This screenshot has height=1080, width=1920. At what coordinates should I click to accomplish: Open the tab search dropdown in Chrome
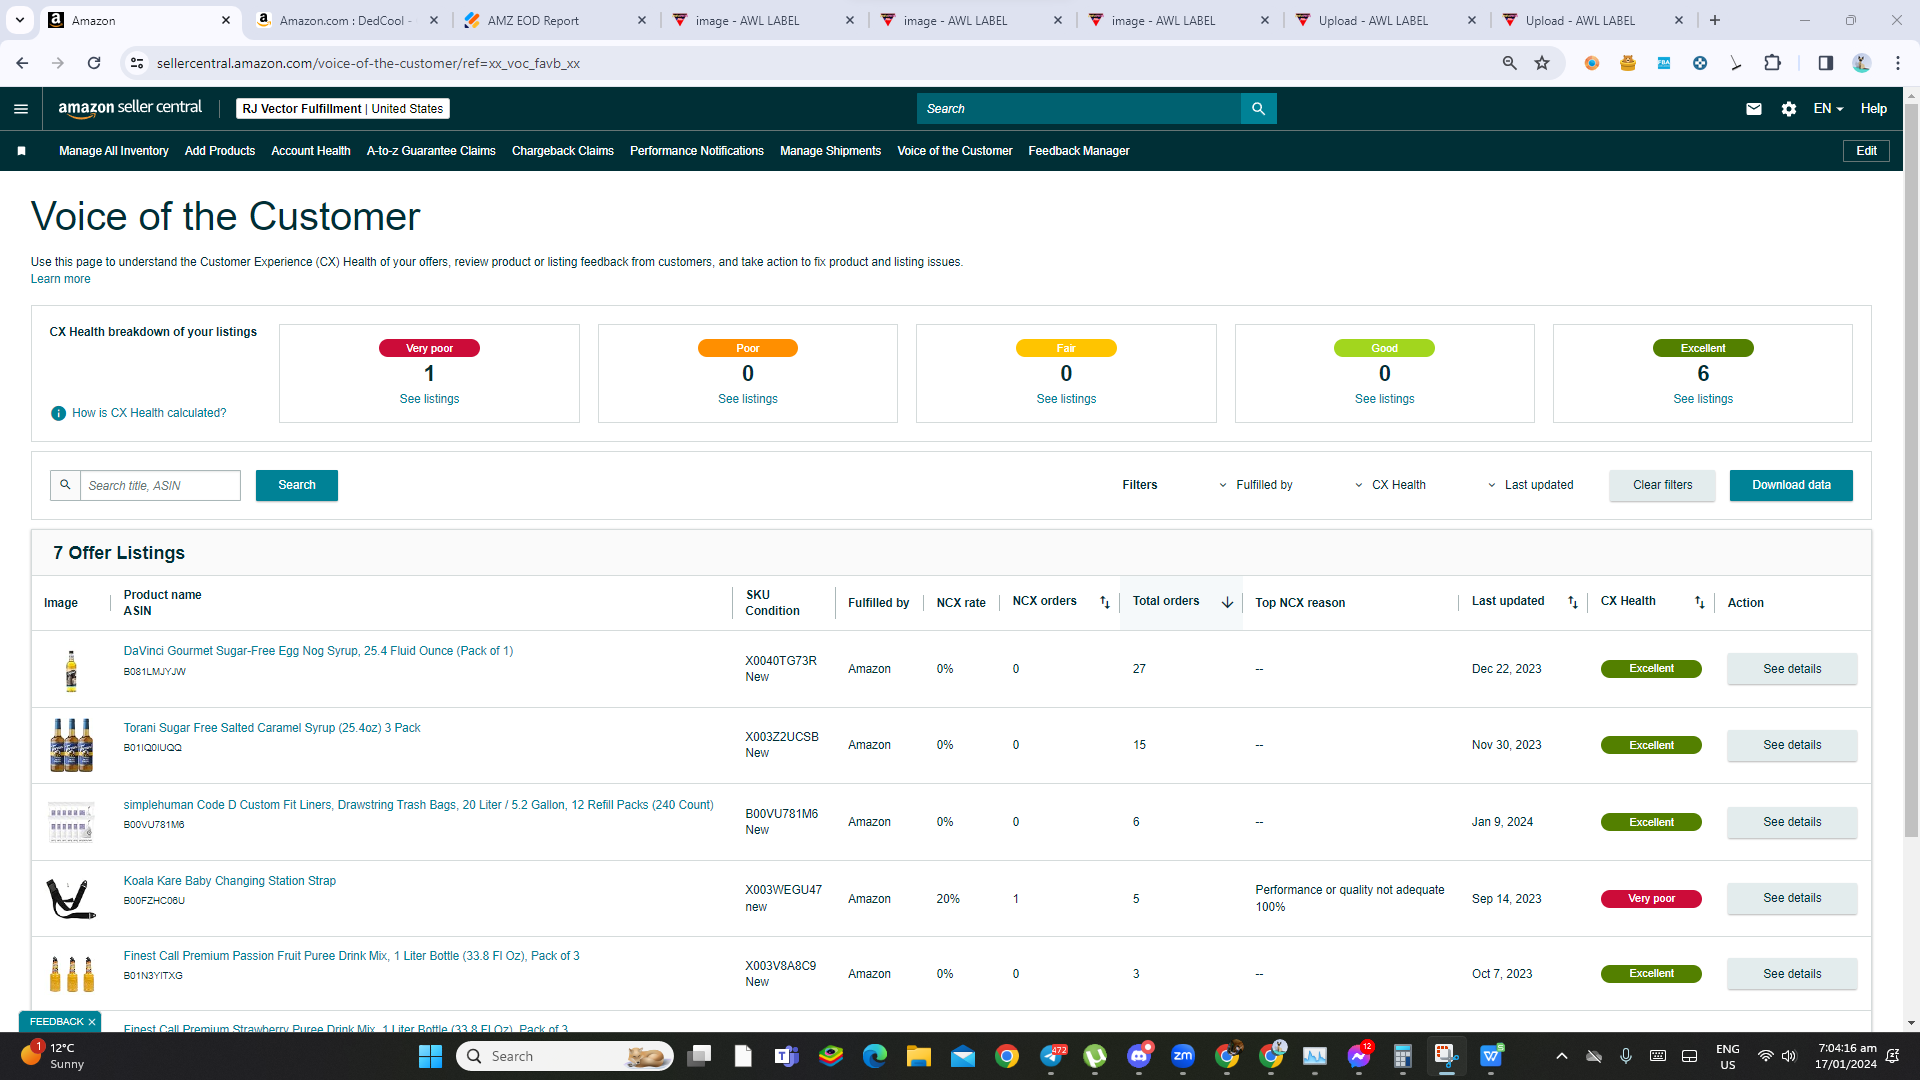tap(20, 20)
